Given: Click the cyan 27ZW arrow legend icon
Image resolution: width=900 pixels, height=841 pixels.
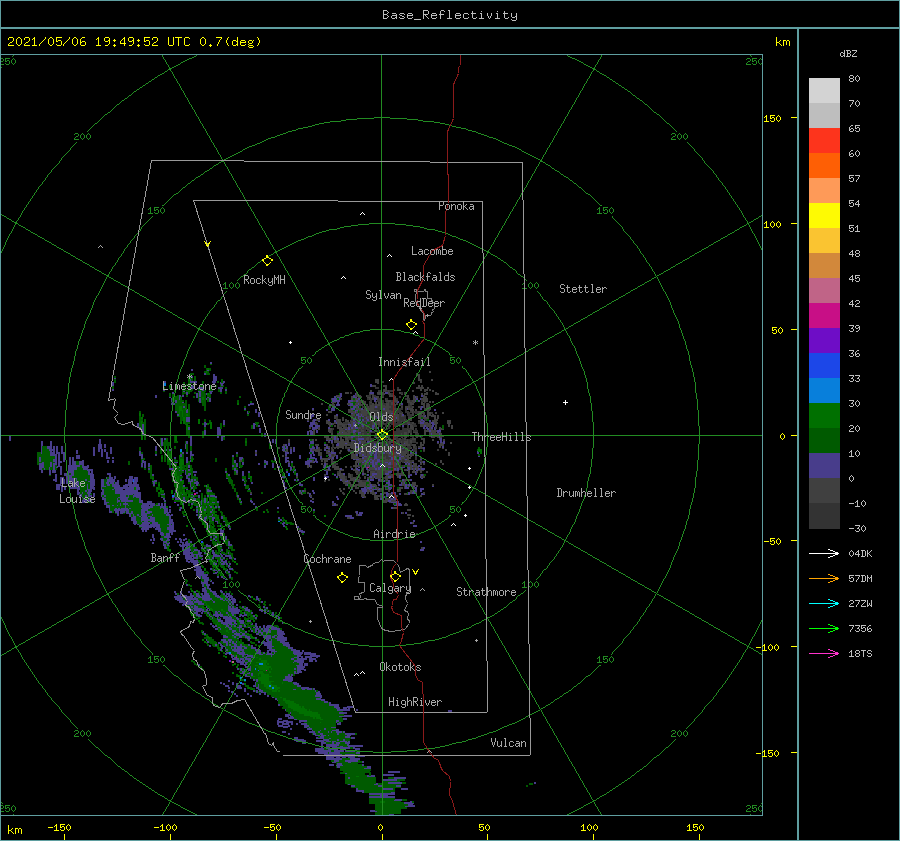Looking at the screenshot, I should click(x=824, y=603).
